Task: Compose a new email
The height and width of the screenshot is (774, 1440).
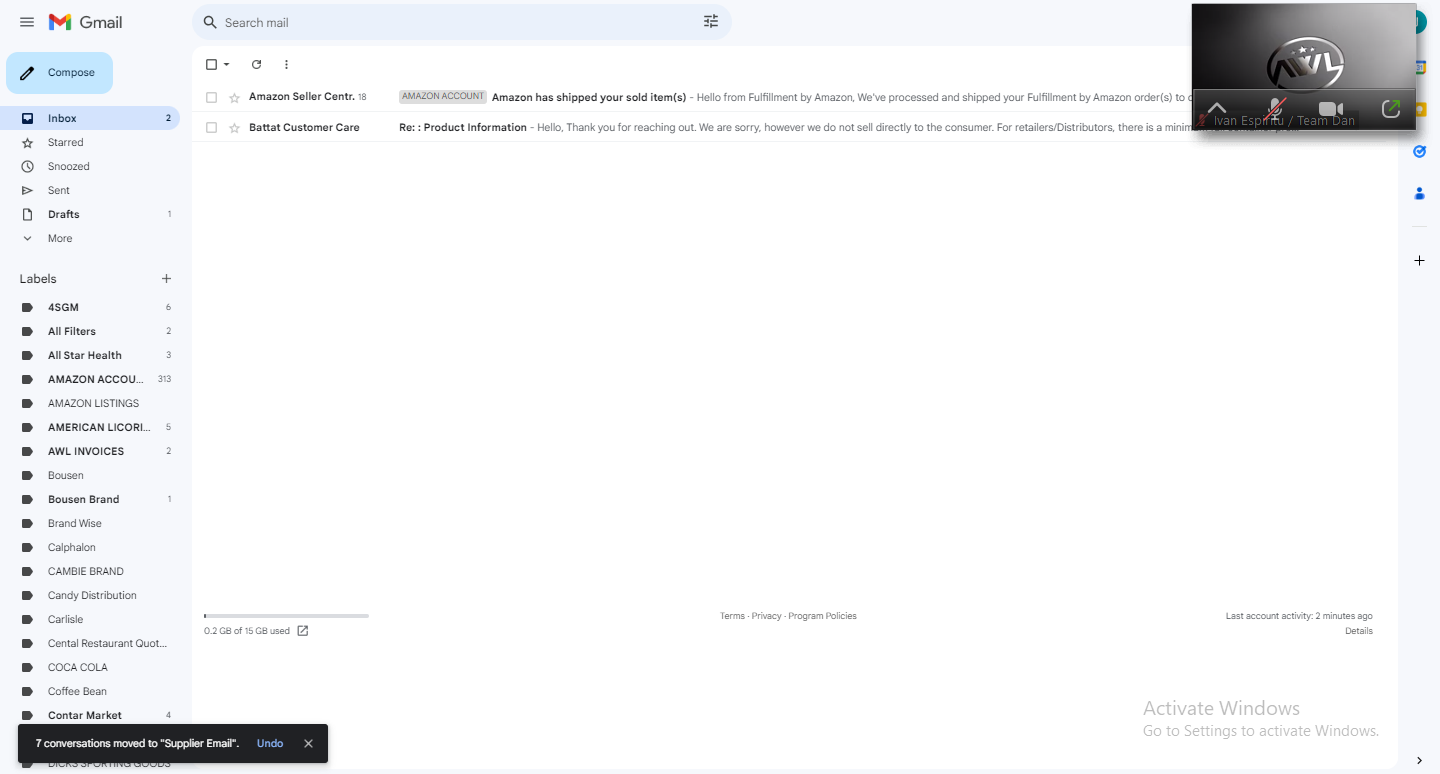Action: [59, 73]
